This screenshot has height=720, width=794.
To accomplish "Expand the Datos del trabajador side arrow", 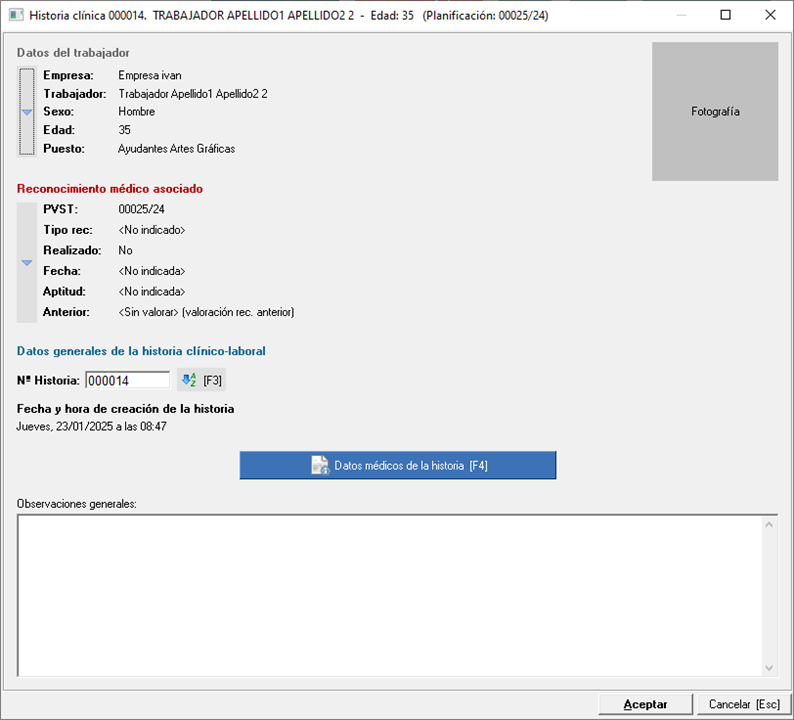I will coord(27,112).
